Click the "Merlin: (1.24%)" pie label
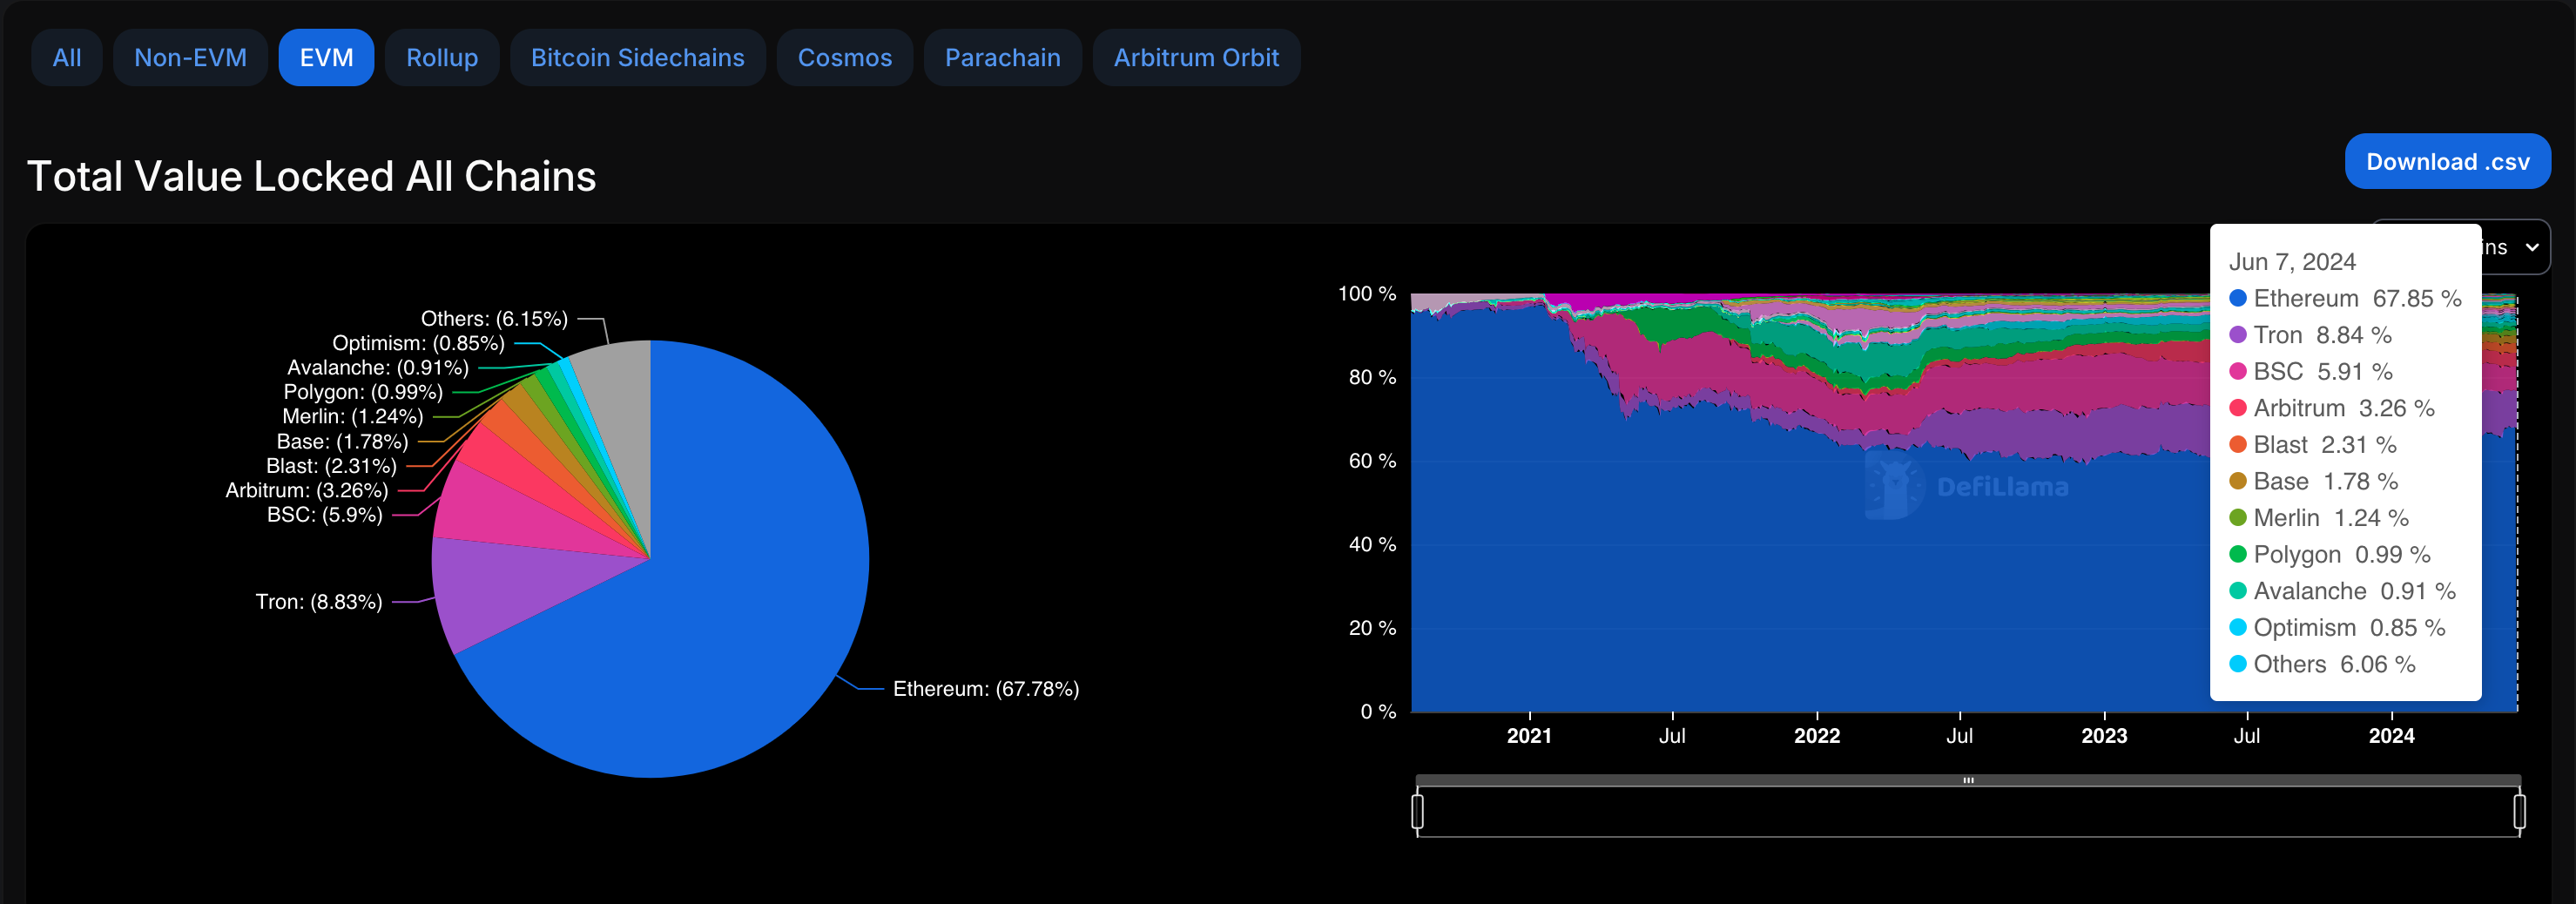The height and width of the screenshot is (904, 2576). pos(353,417)
